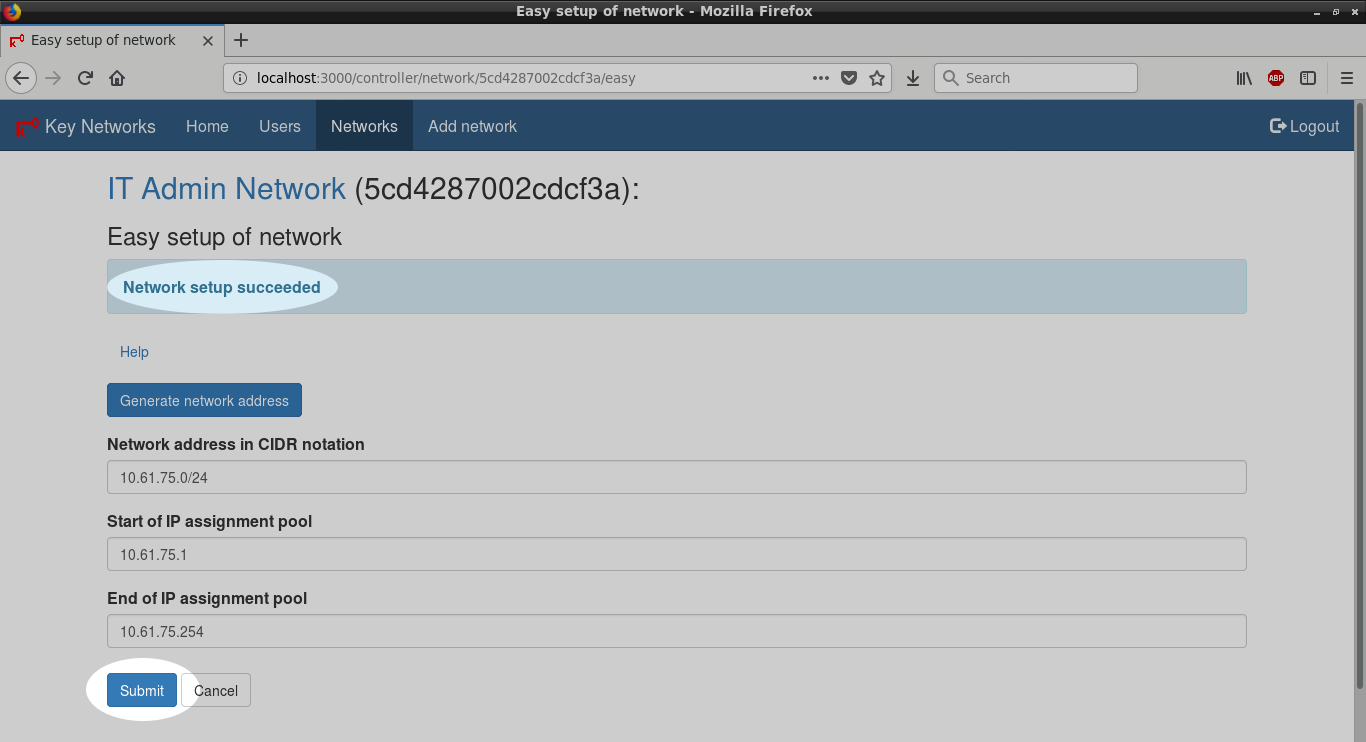Save page to Pocket icon
This screenshot has height=742, width=1366.
coord(849,78)
